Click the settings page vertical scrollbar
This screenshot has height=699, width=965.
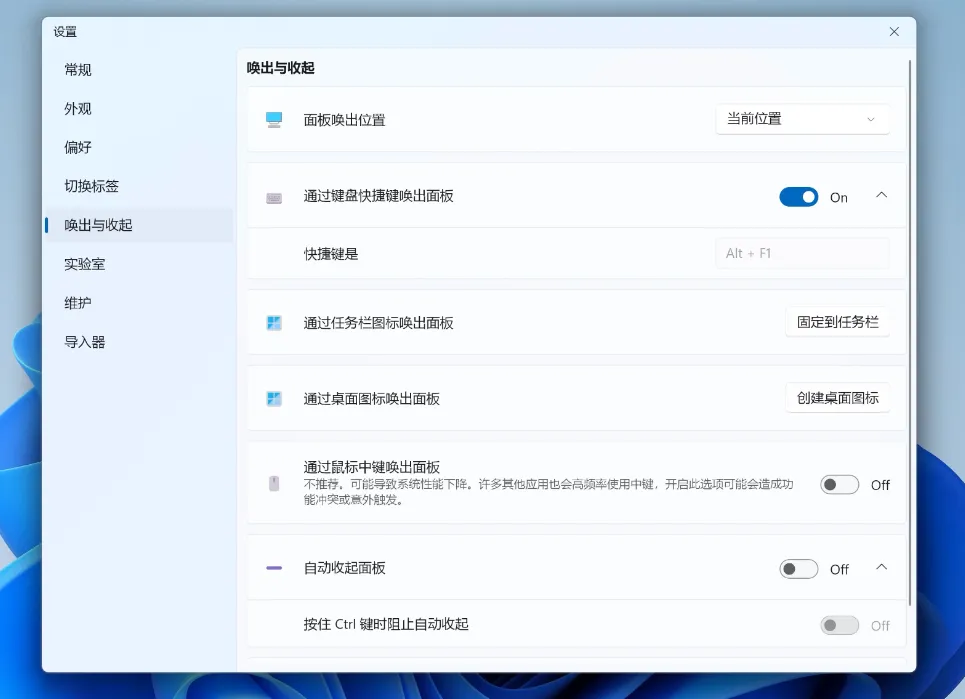pyautogui.click(x=910, y=332)
